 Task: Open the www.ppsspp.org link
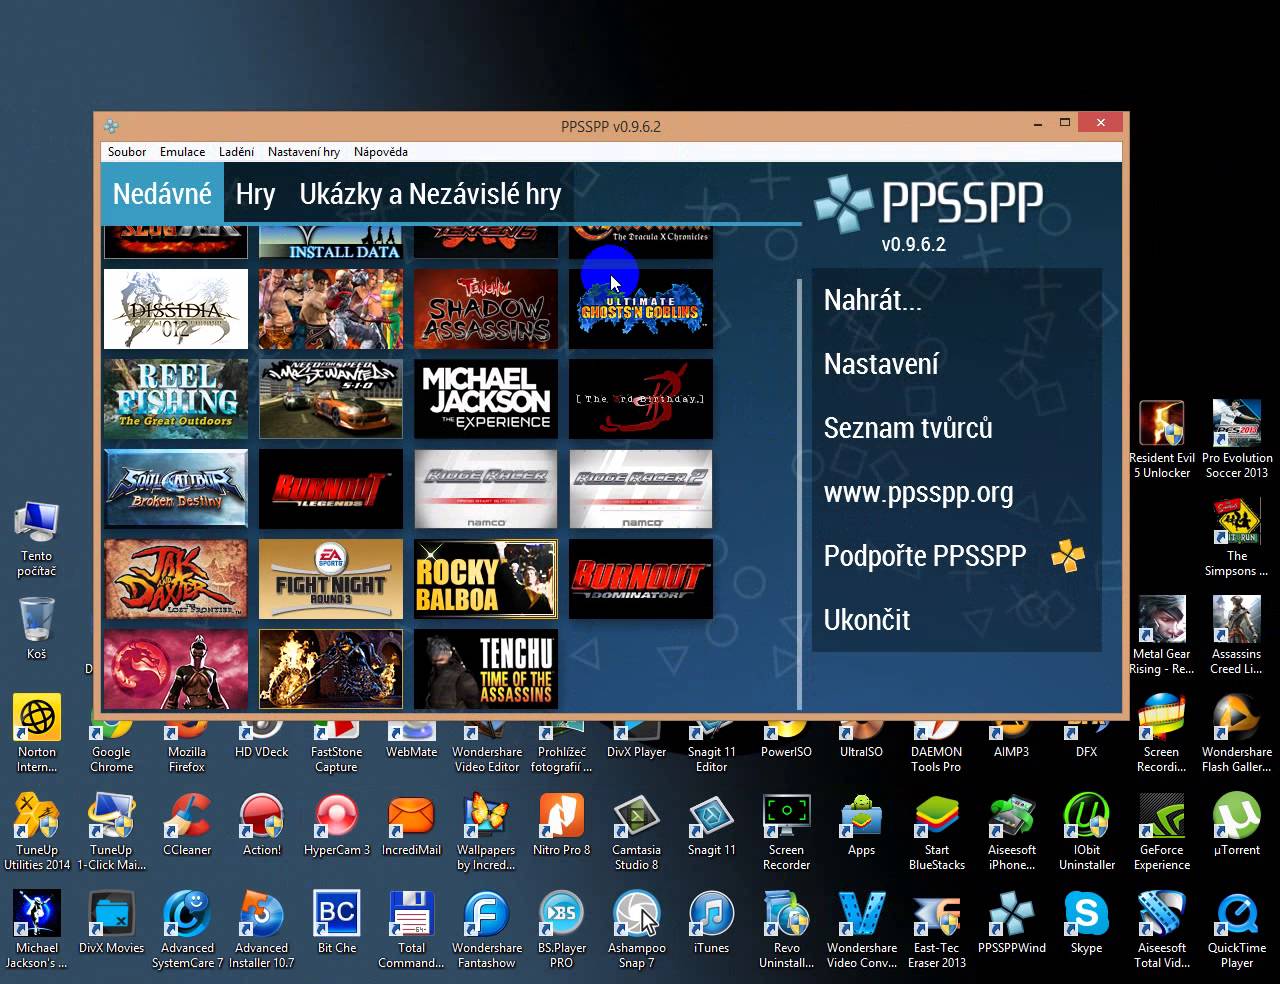[918, 492]
